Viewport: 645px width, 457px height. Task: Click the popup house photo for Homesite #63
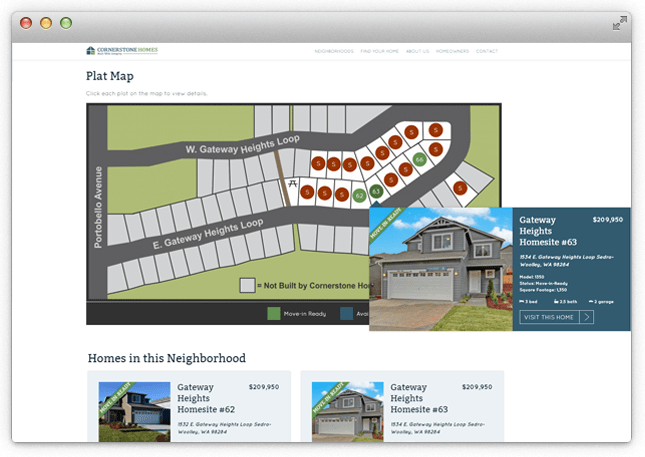[x=441, y=269]
